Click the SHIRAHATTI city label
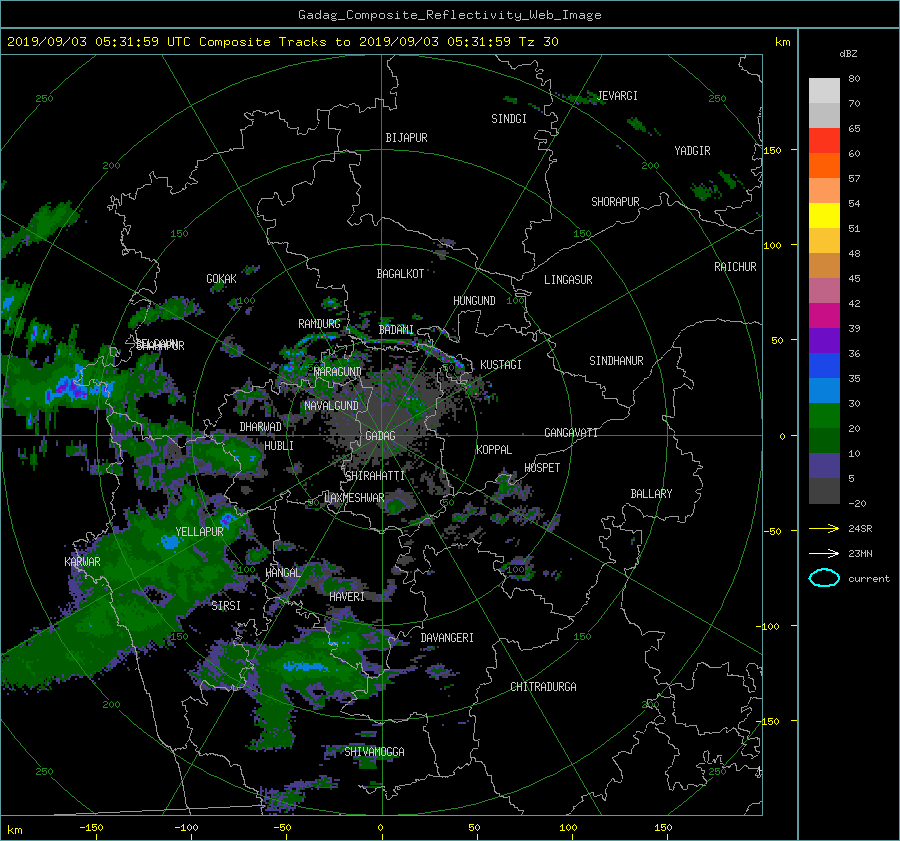This screenshot has height=841, width=900. 375,476
